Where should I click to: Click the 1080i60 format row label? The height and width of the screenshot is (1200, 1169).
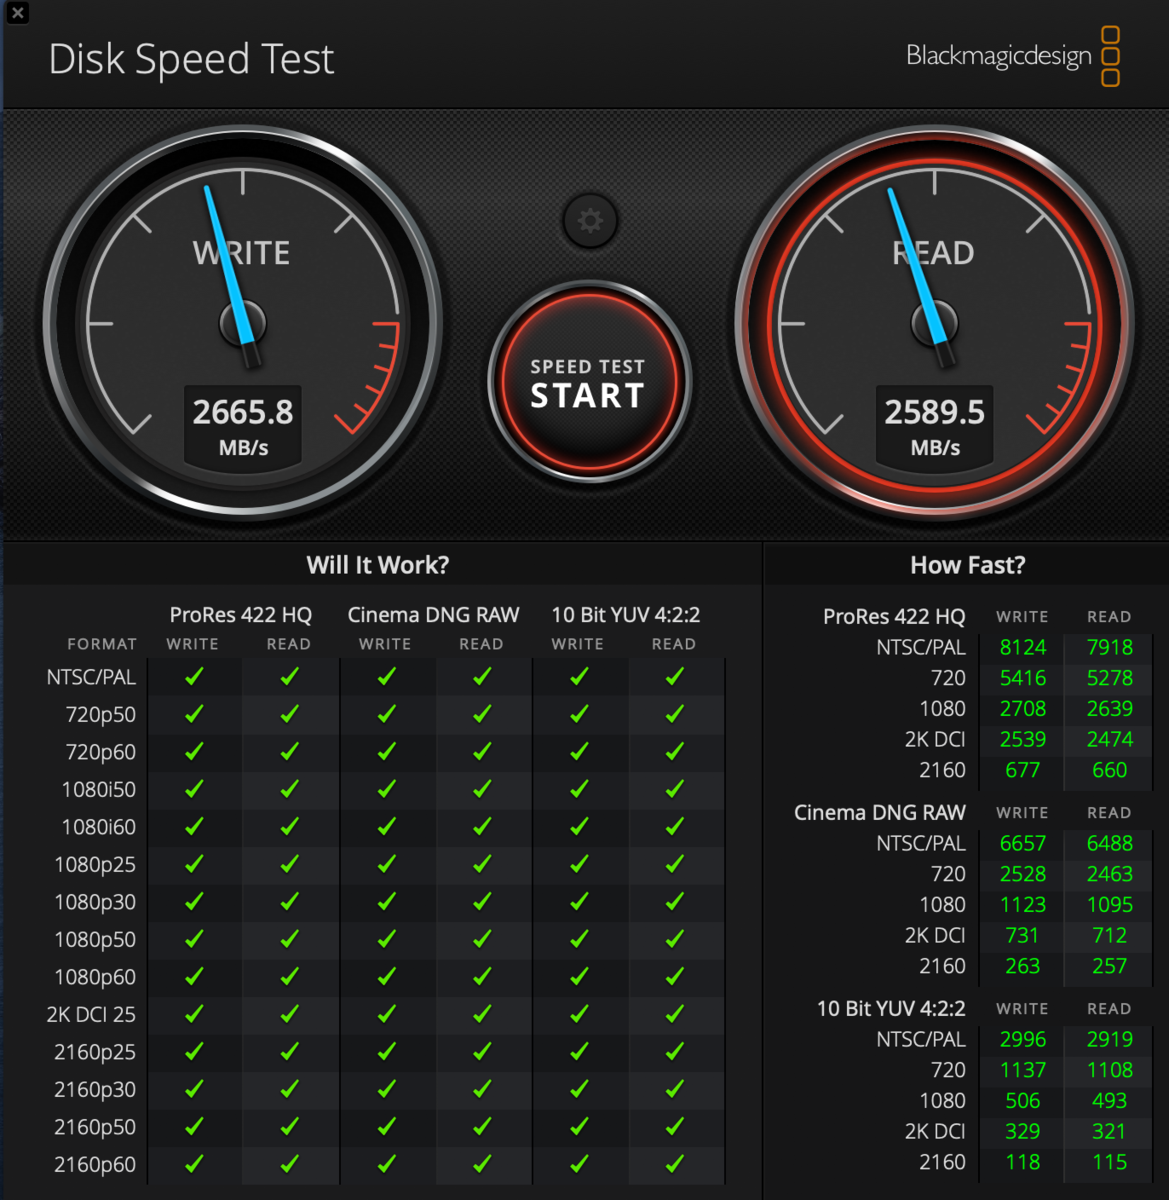click(98, 827)
